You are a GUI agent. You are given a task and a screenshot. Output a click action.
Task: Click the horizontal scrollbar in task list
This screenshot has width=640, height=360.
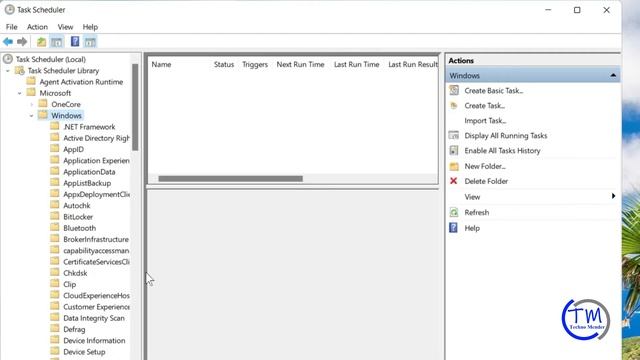(230, 179)
